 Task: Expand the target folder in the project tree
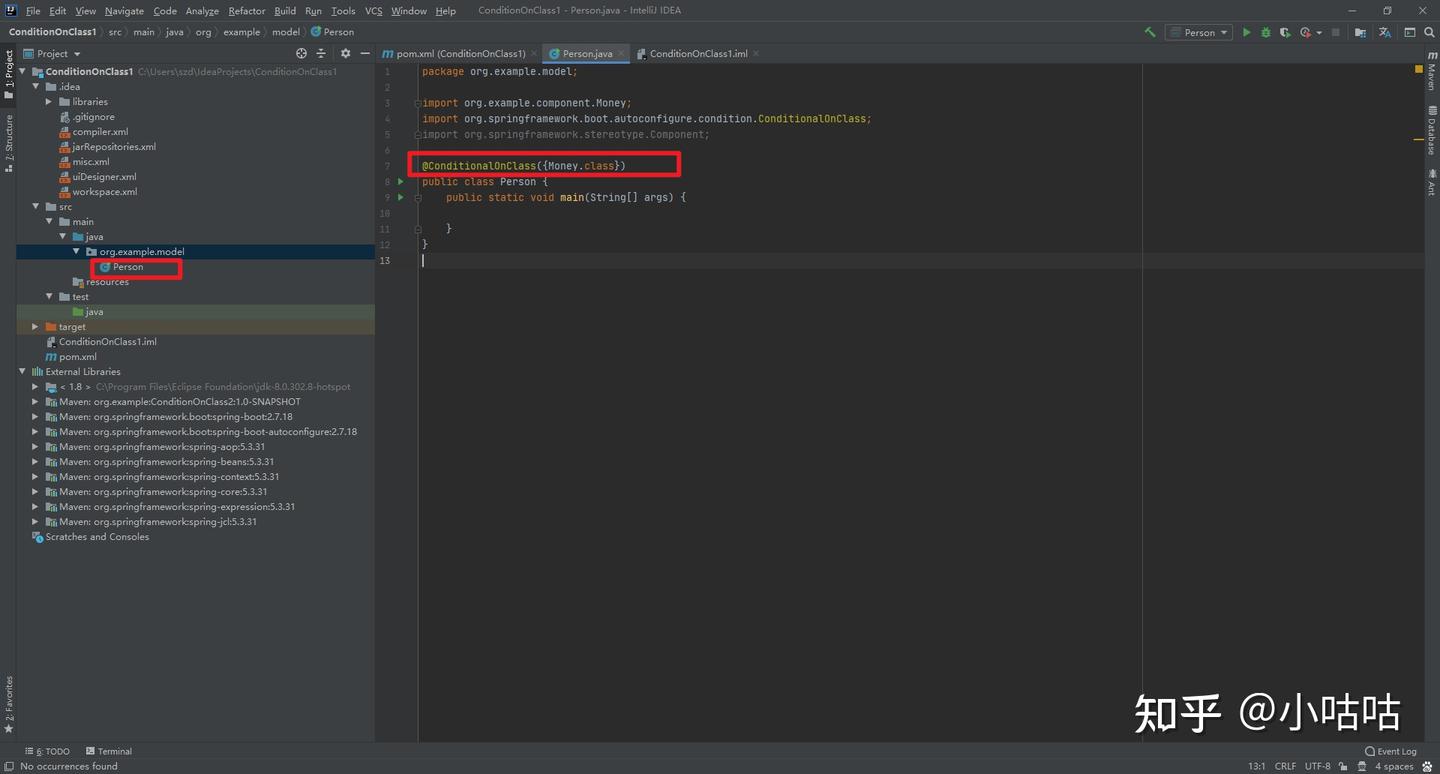(35, 327)
